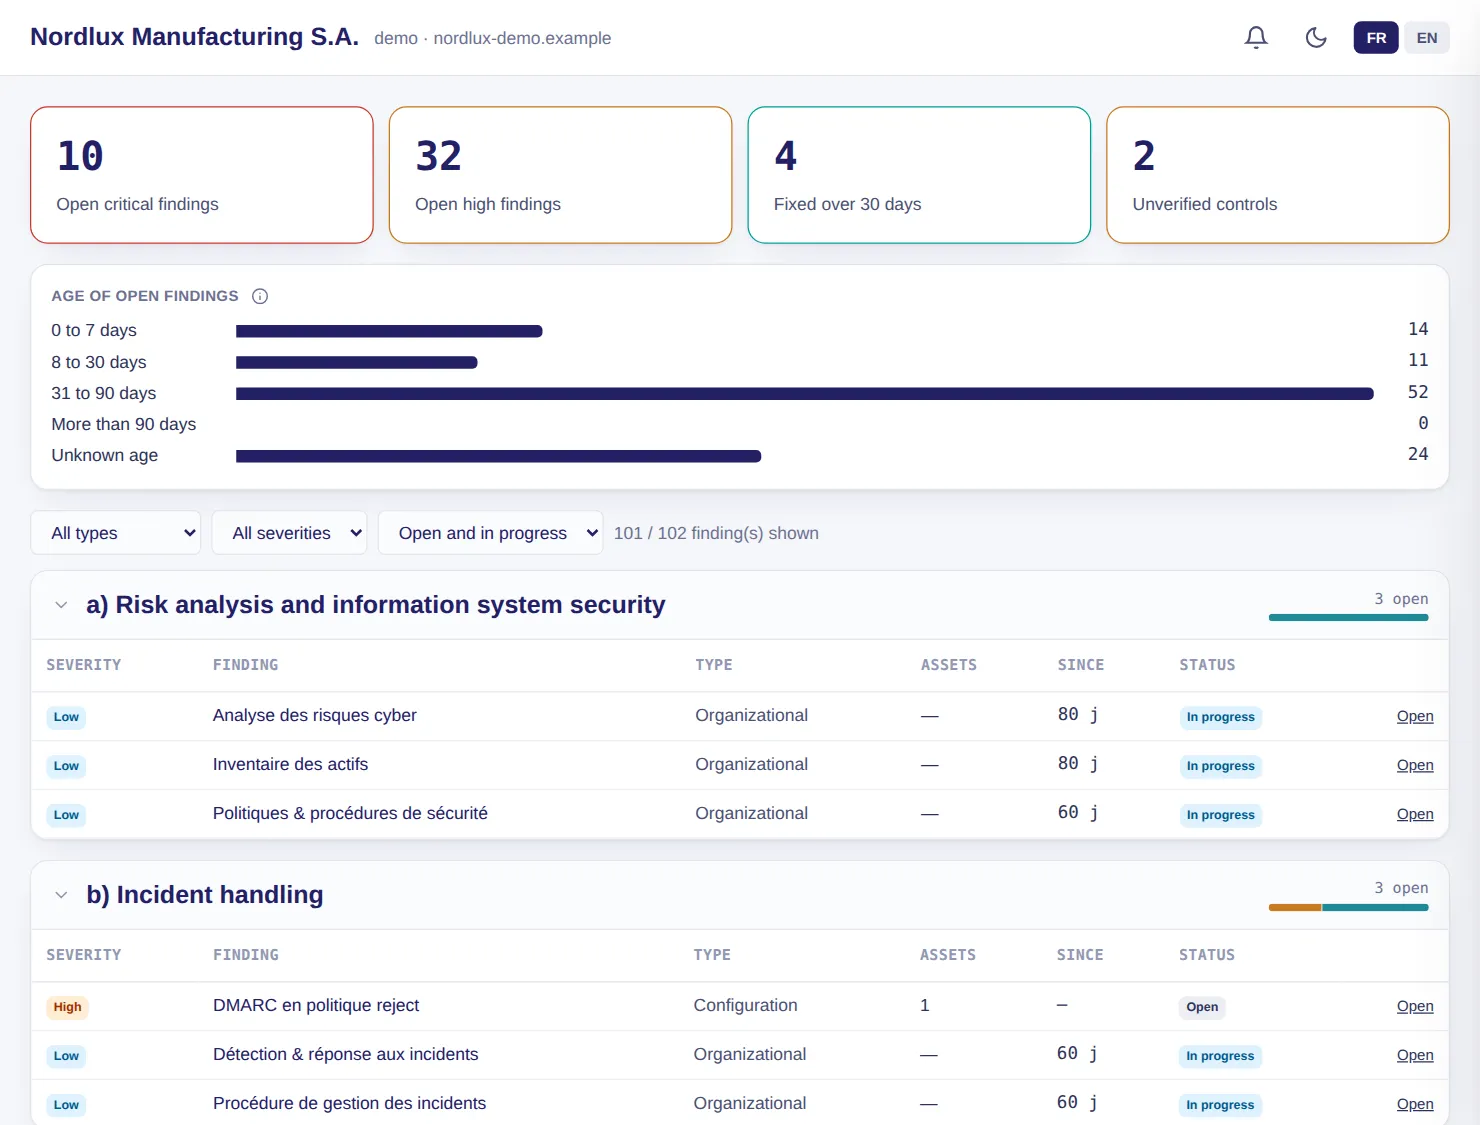The height and width of the screenshot is (1125, 1480).
Task: Click the Low badge for Inventaire des actifs
Action: 66,766
